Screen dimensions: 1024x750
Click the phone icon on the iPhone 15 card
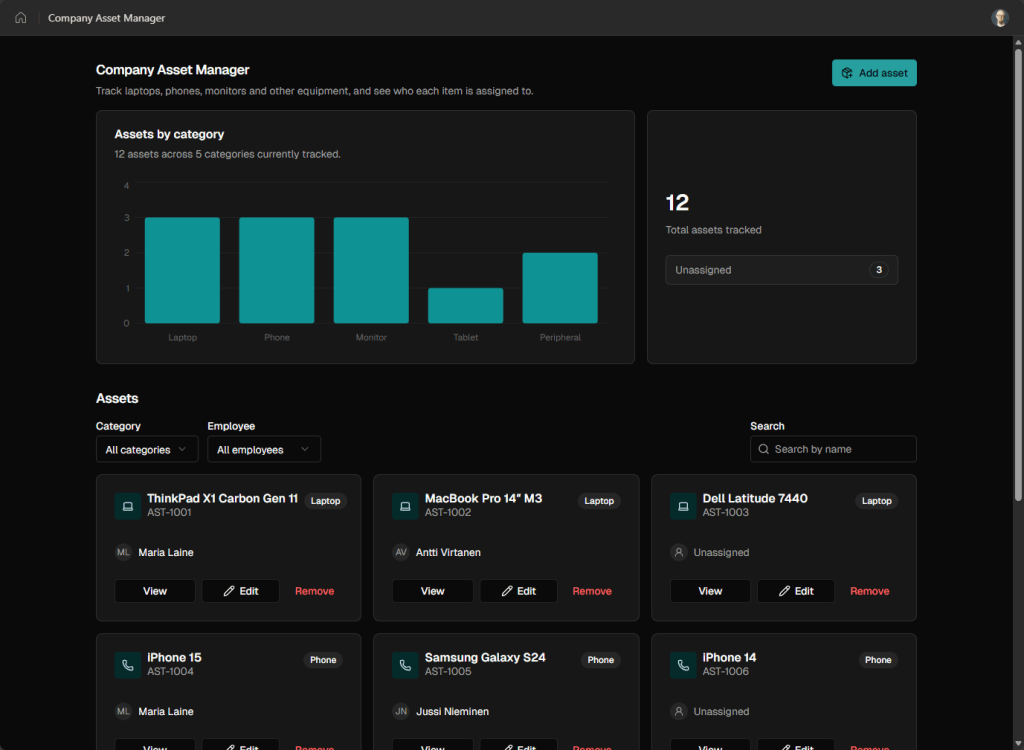click(128, 665)
